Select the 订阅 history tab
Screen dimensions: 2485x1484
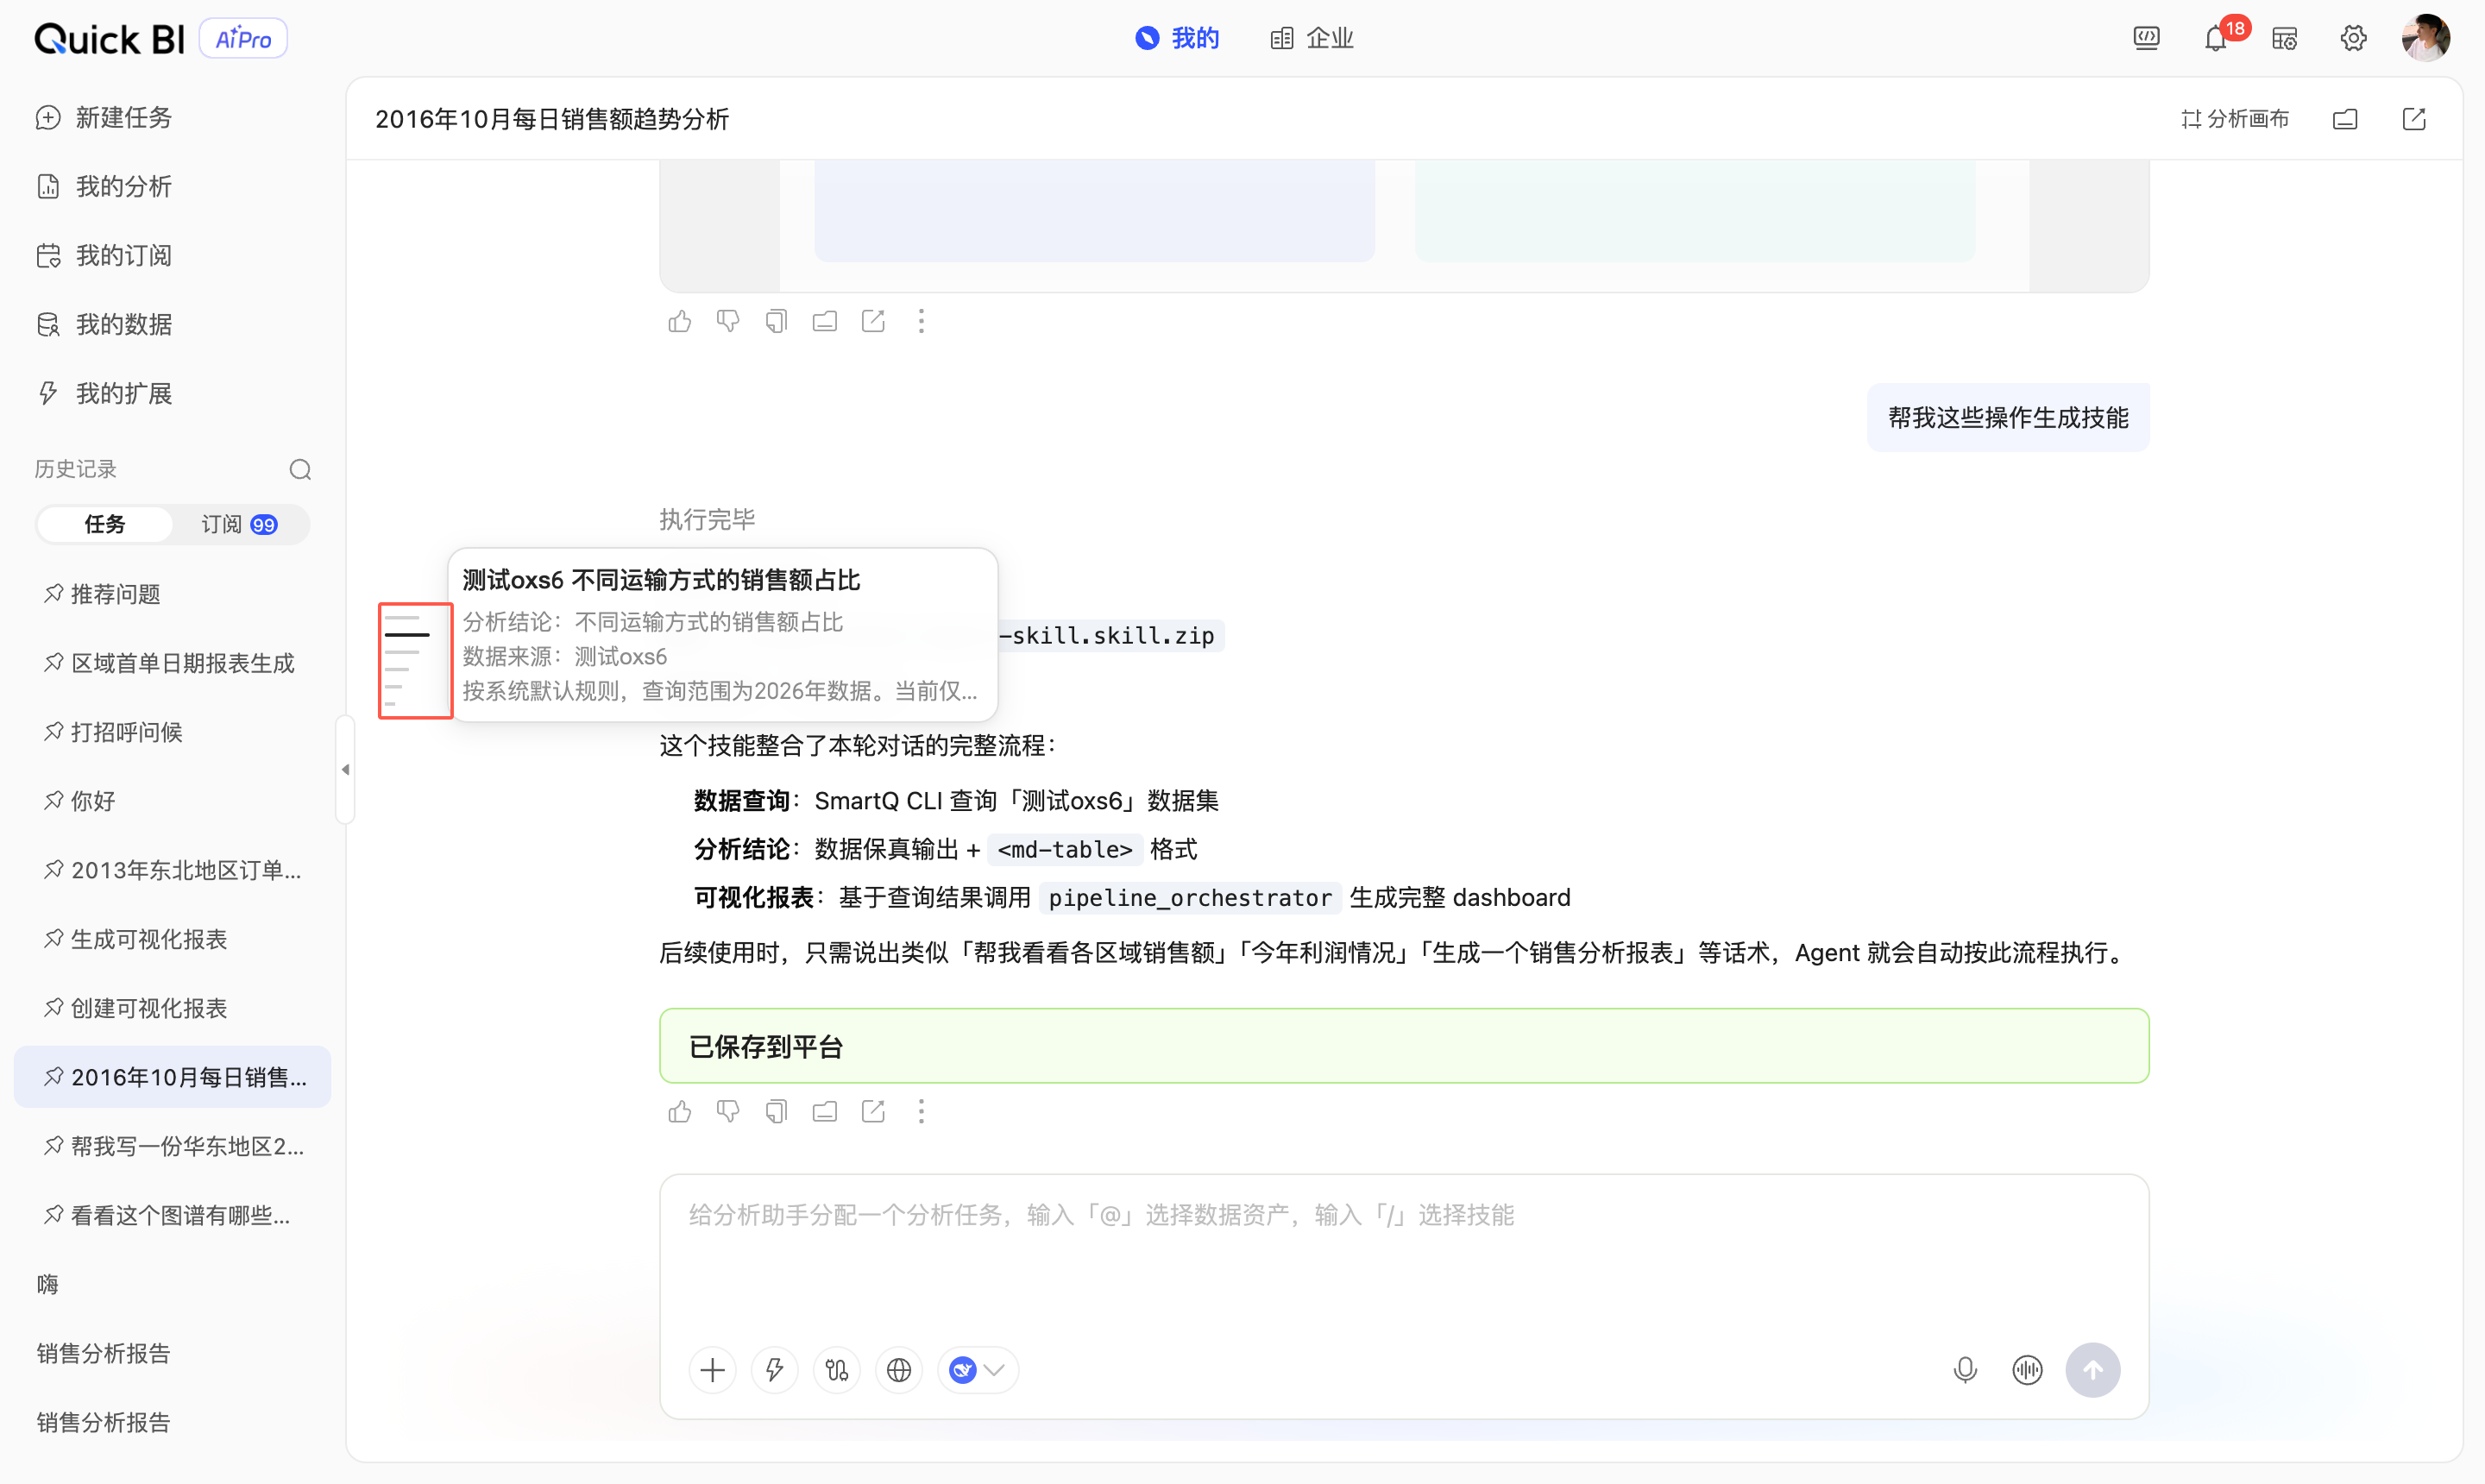click(x=239, y=524)
